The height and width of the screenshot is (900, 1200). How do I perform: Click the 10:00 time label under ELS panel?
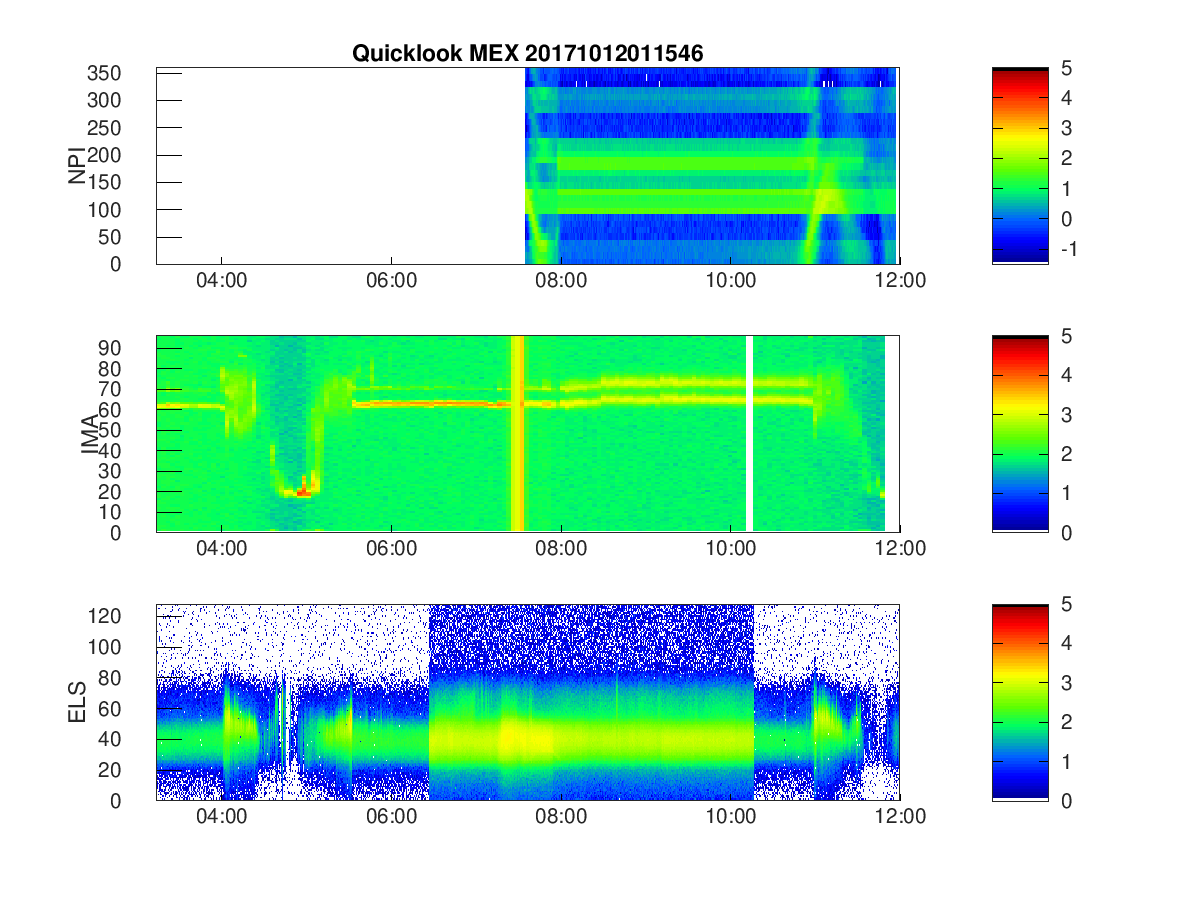[x=731, y=818]
